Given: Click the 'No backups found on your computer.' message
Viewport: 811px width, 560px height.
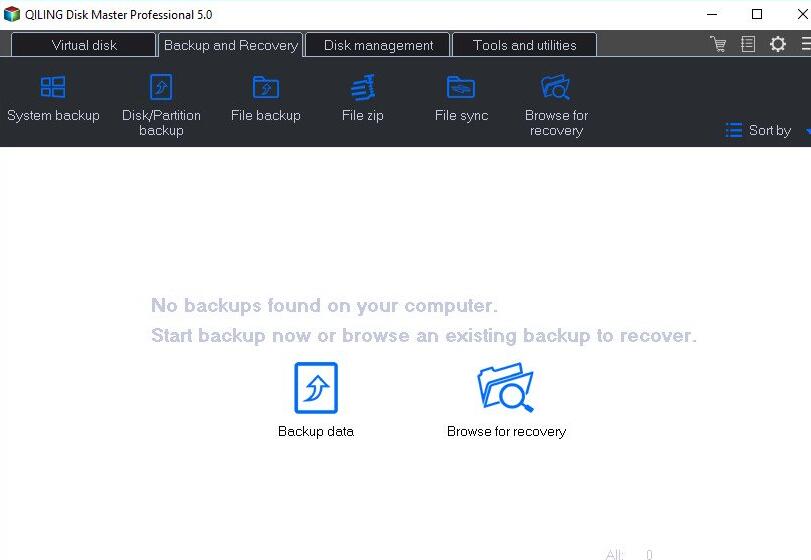Looking at the screenshot, I should 324,306.
